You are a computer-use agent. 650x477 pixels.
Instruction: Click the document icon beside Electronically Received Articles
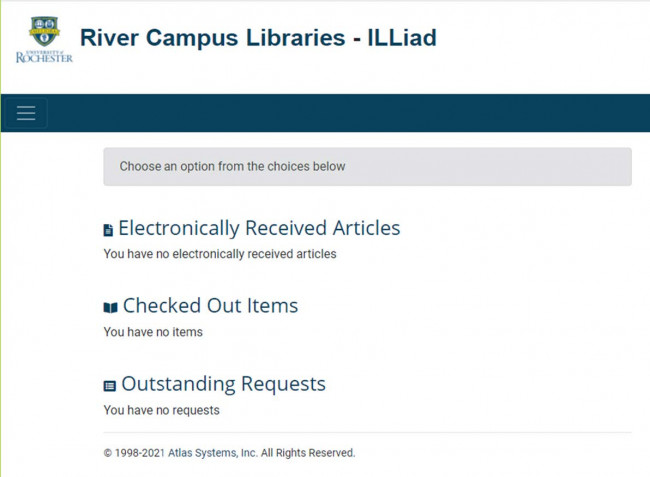[x=109, y=230]
